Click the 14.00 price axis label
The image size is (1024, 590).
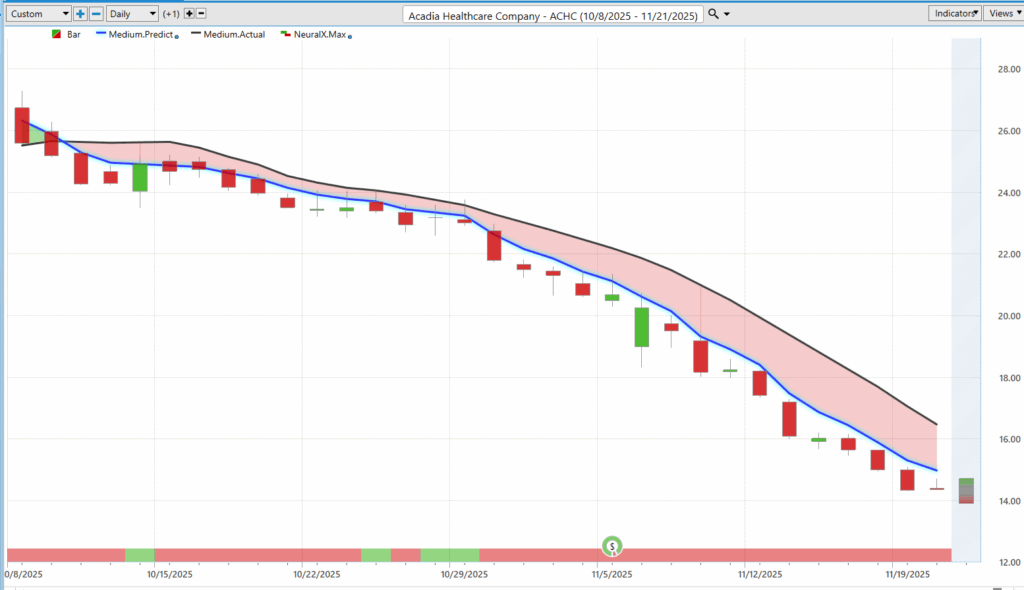coord(1009,501)
